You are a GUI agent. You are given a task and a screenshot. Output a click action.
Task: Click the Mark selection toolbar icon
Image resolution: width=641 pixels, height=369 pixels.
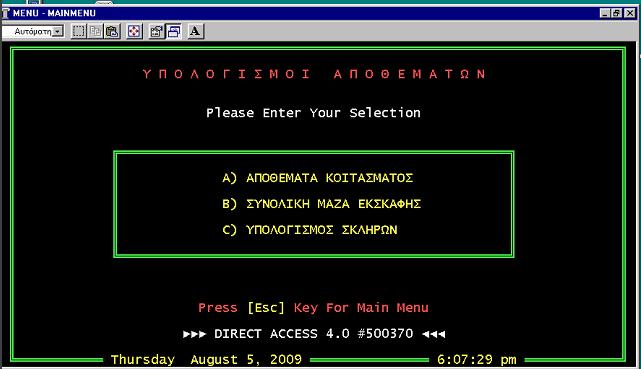(78, 31)
